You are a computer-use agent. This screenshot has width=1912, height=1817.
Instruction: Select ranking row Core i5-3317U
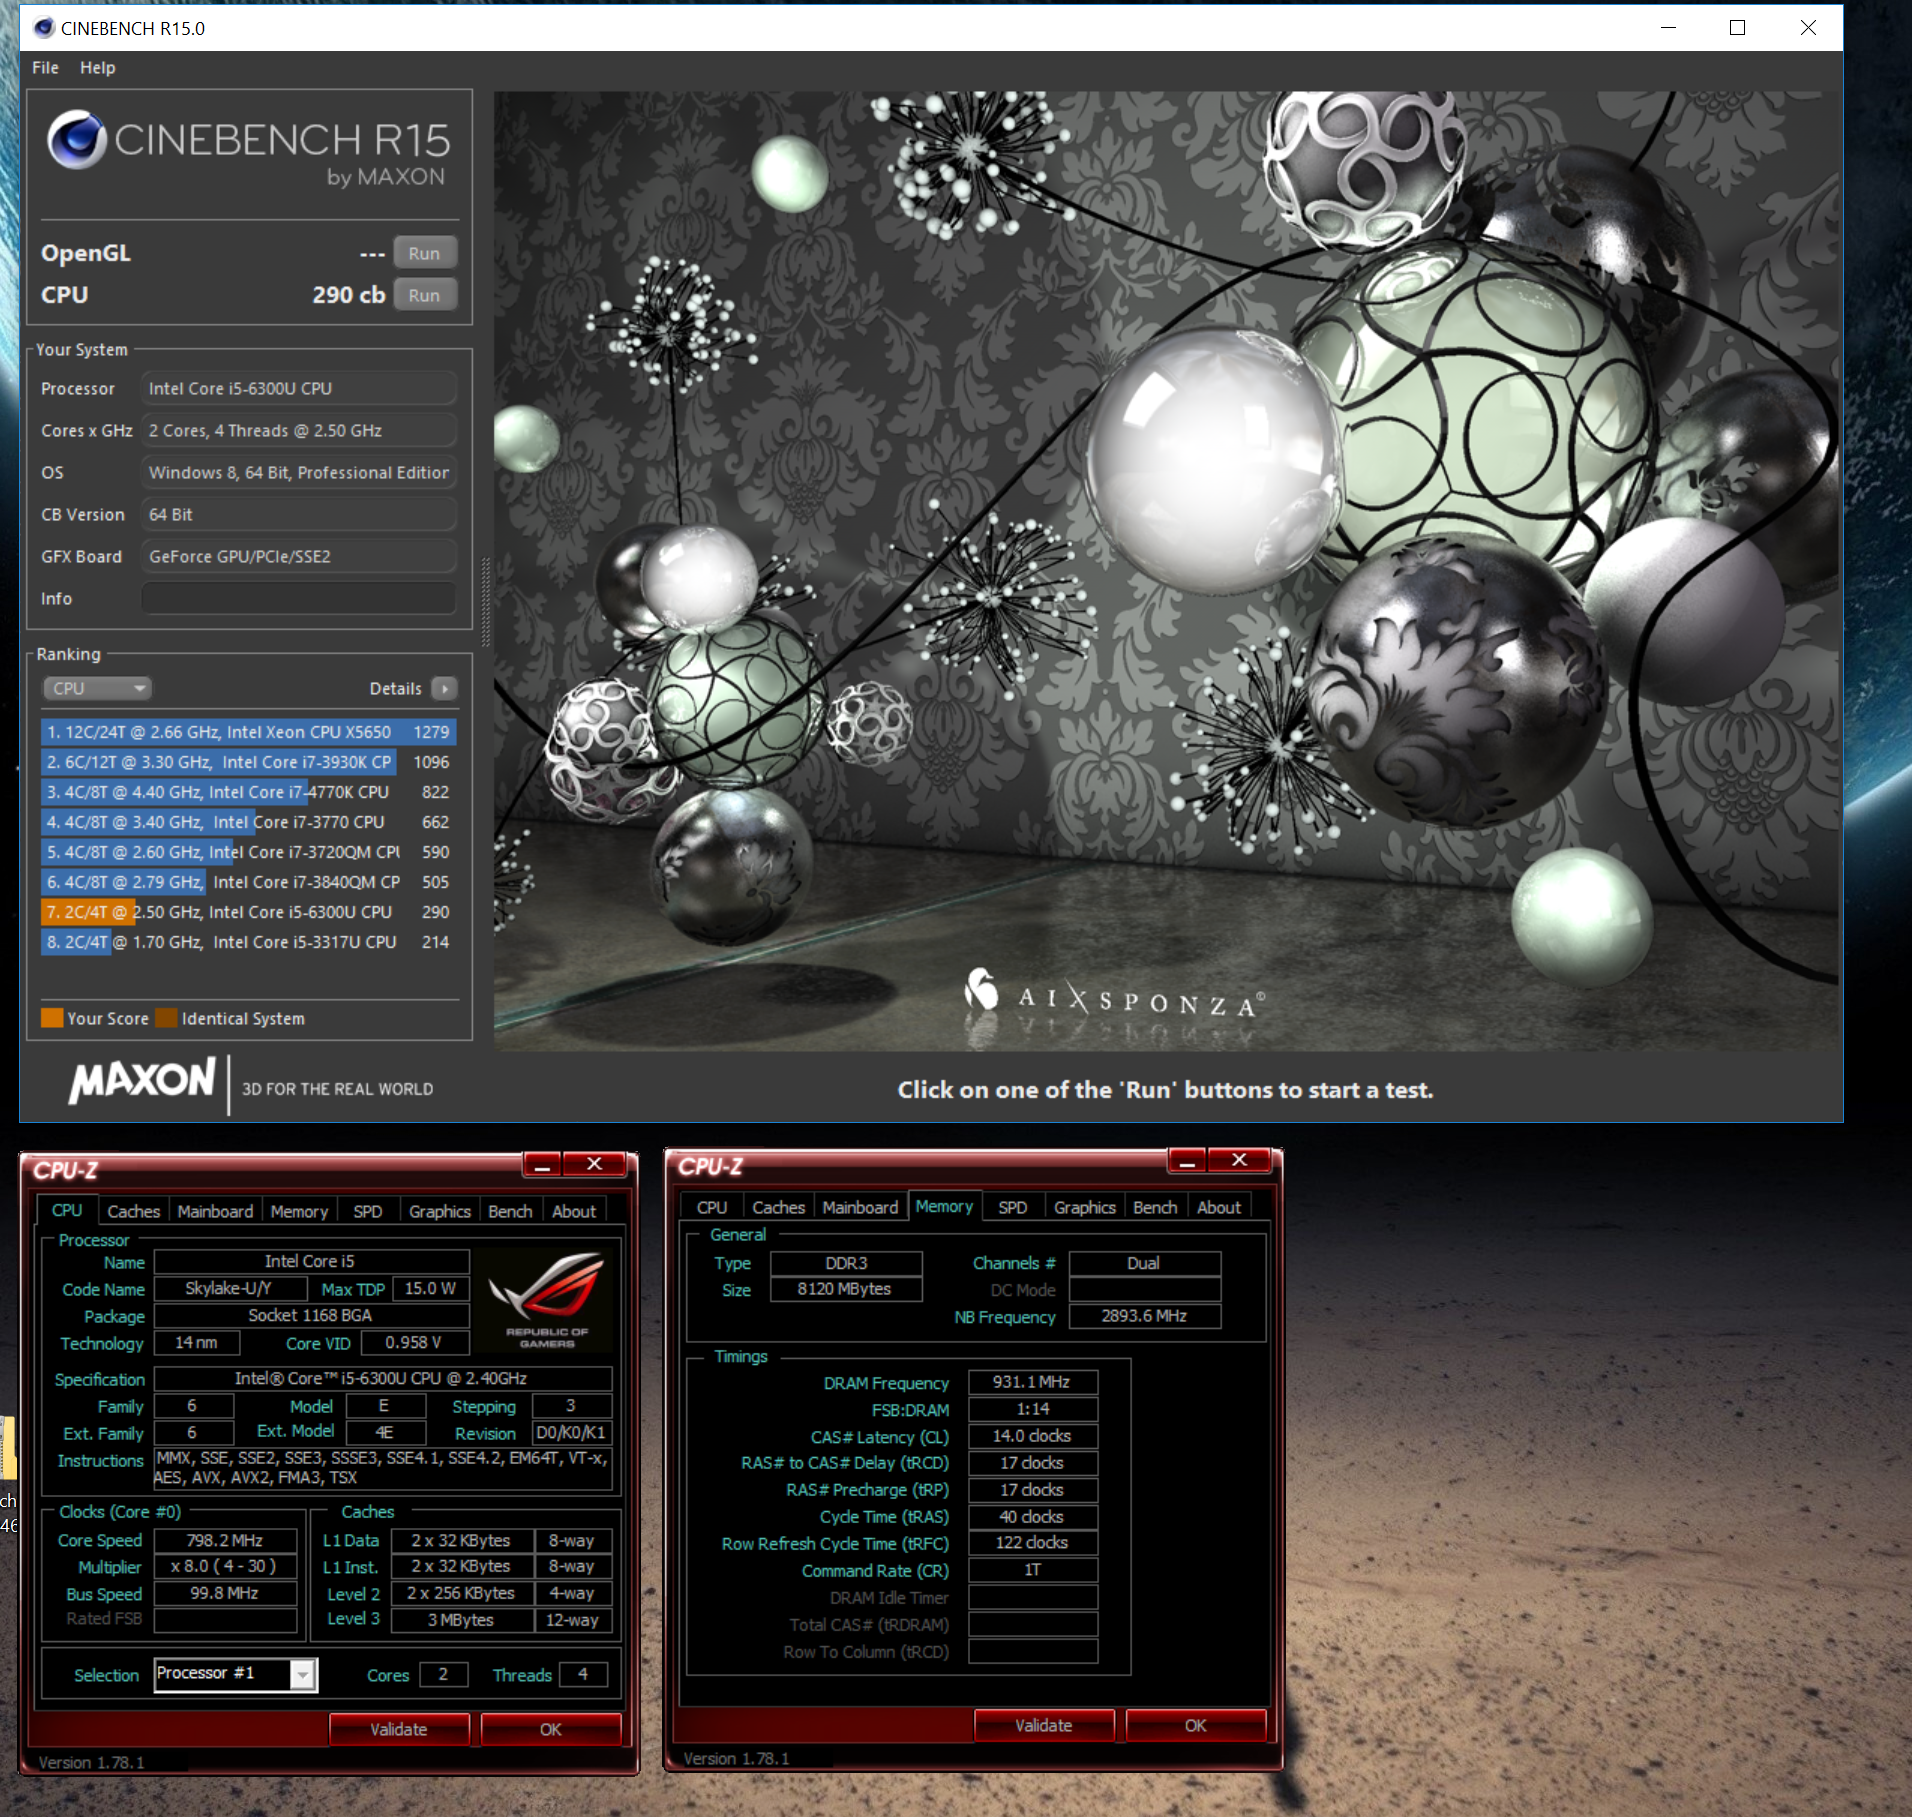pyautogui.click(x=248, y=942)
